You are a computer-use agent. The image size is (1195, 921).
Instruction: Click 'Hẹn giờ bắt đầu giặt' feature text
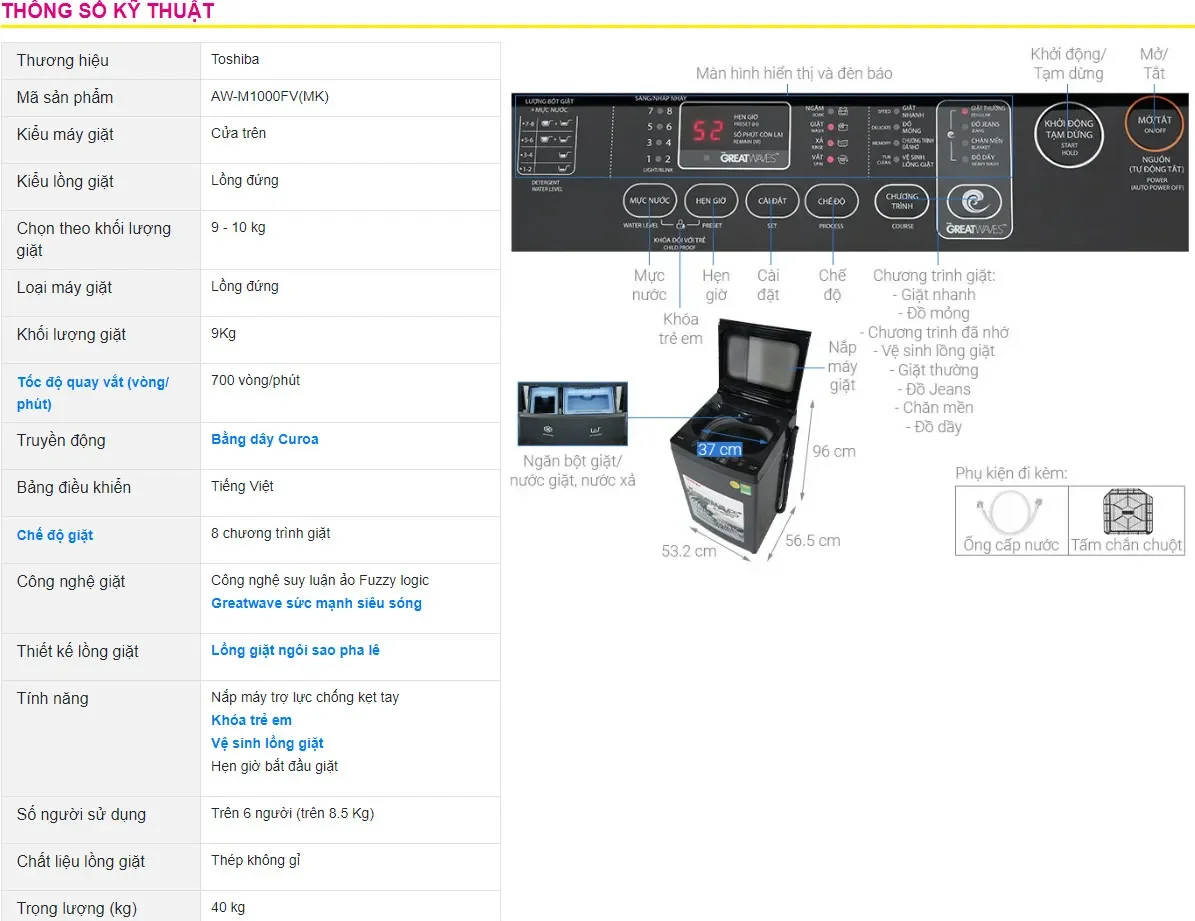(x=274, y=766)
